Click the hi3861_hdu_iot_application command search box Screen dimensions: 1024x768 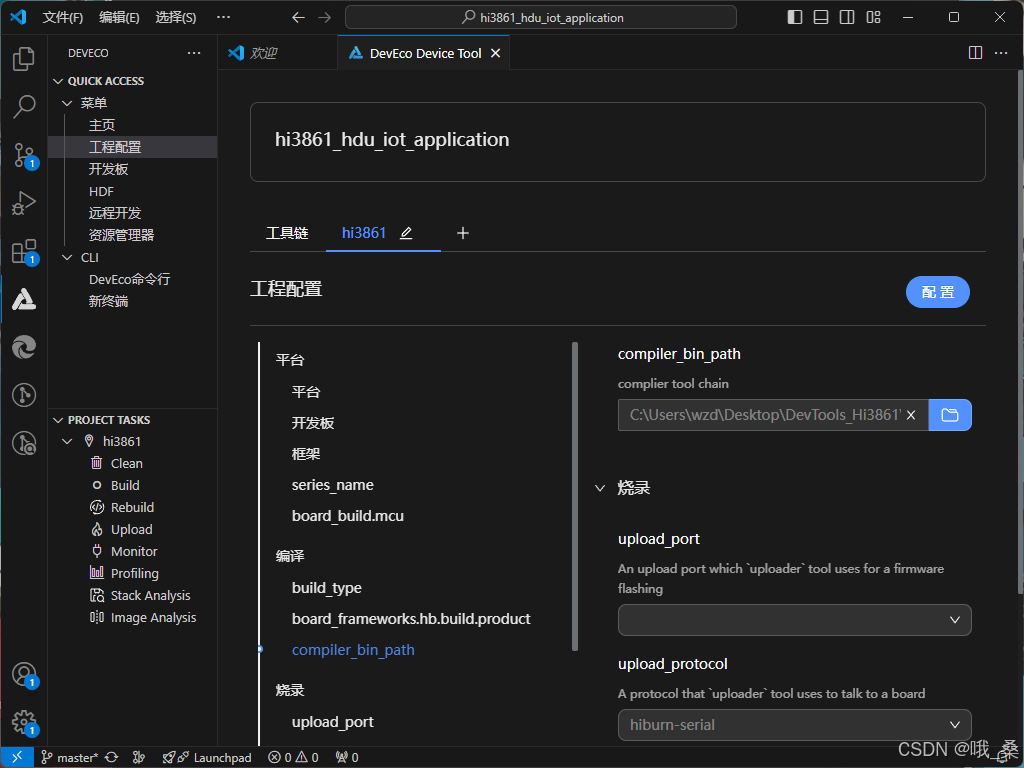pyautogui.click(x=541, y=18)
